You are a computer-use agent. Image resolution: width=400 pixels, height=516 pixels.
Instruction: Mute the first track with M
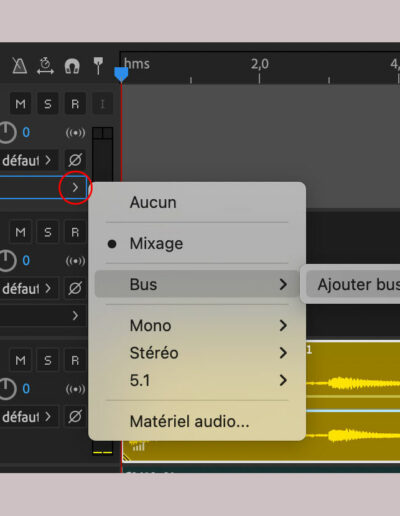21,104
